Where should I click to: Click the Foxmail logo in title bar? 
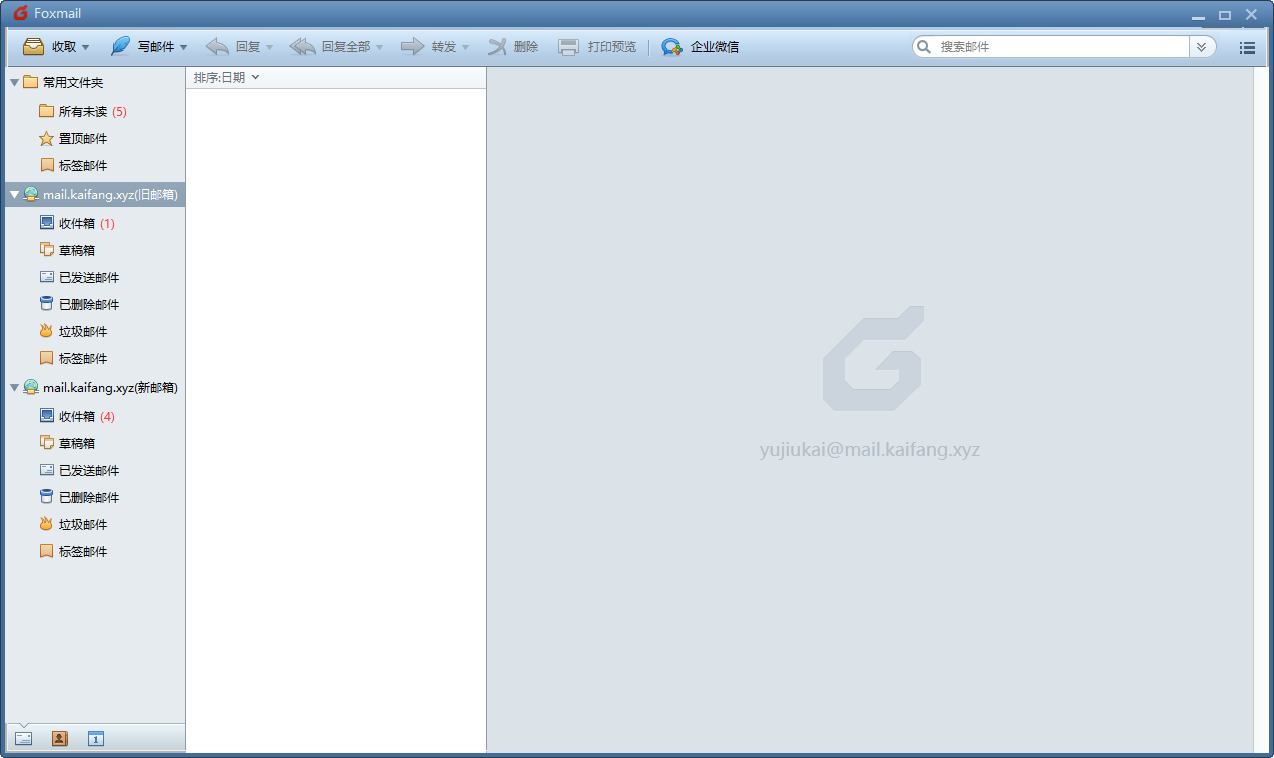(x=20, y=13)
